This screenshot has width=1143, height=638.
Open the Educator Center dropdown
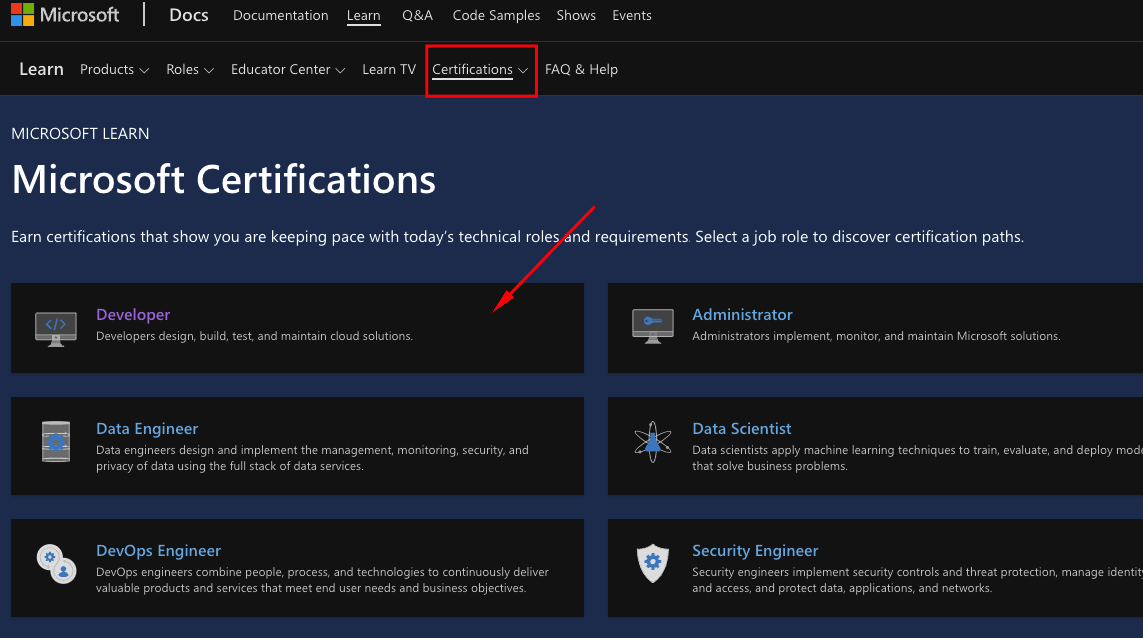288,69
